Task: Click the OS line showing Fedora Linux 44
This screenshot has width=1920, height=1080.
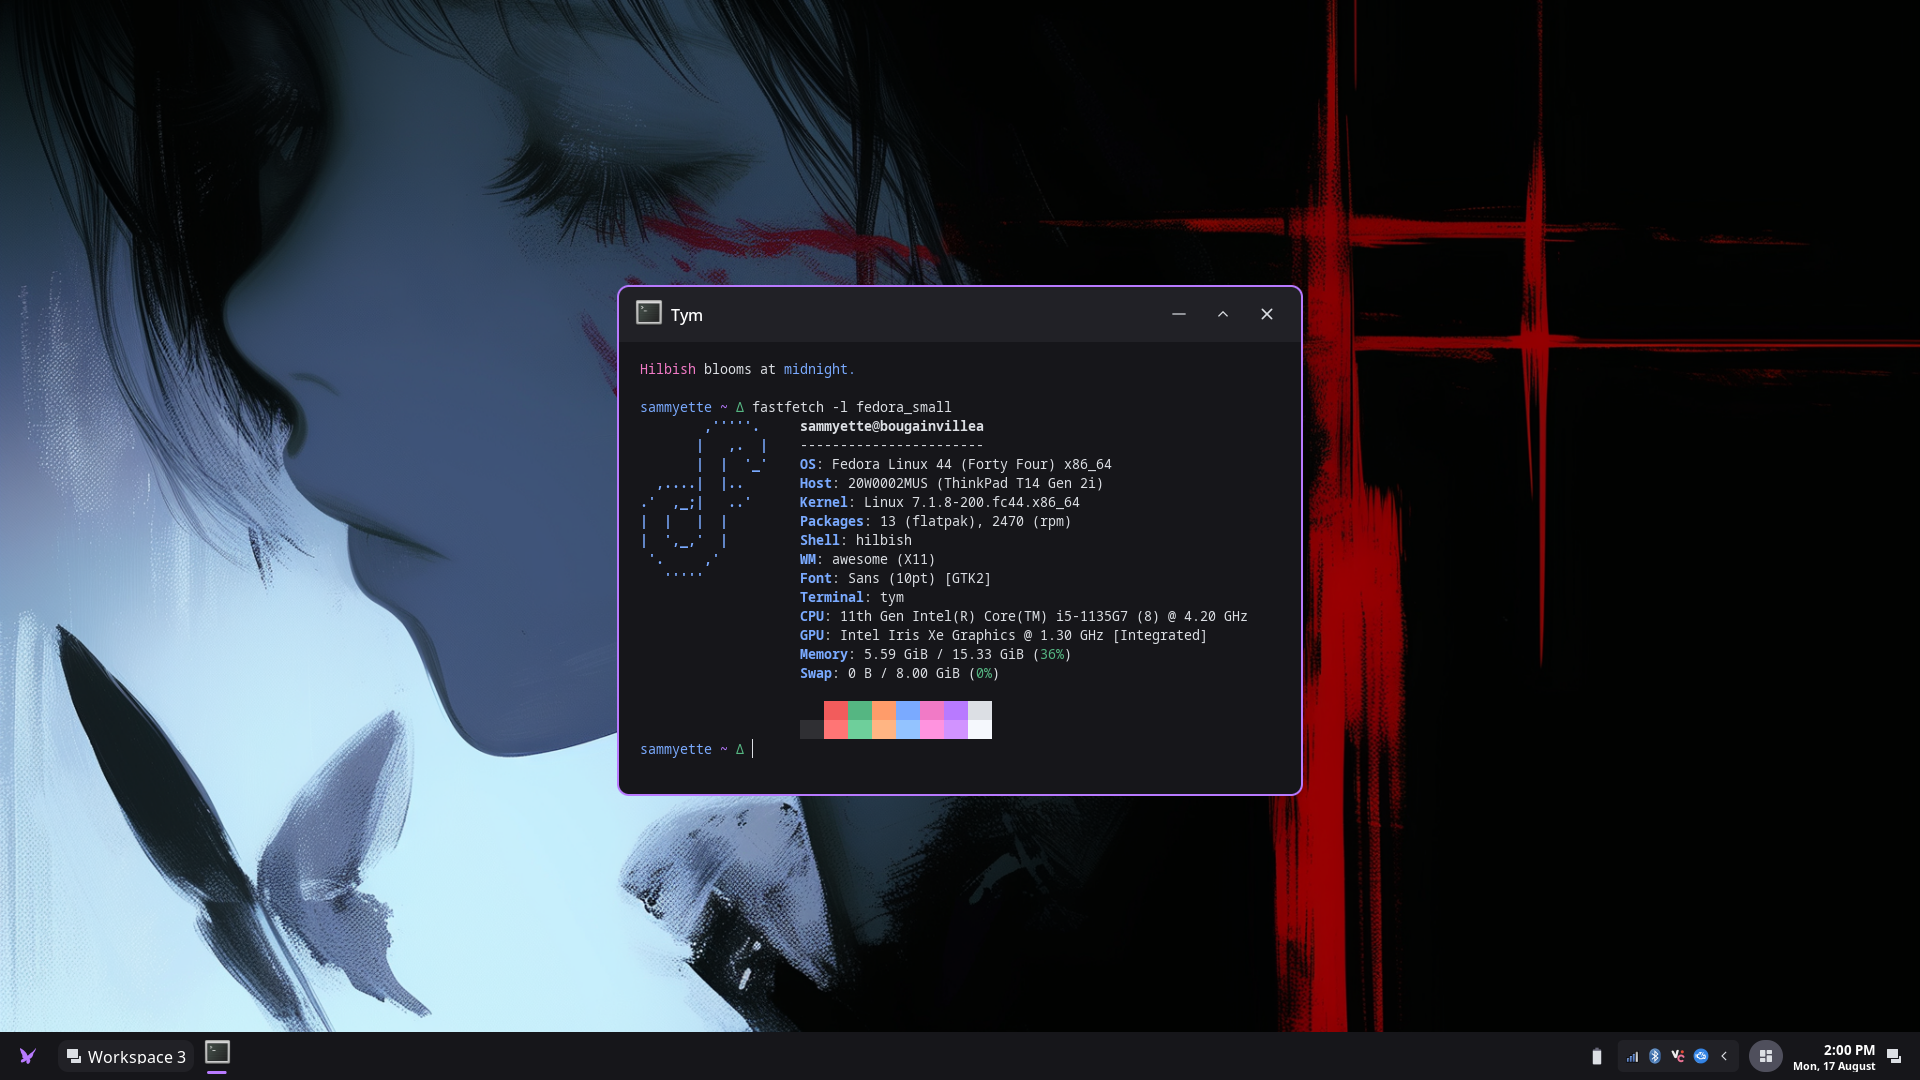Action: [956, 464]
